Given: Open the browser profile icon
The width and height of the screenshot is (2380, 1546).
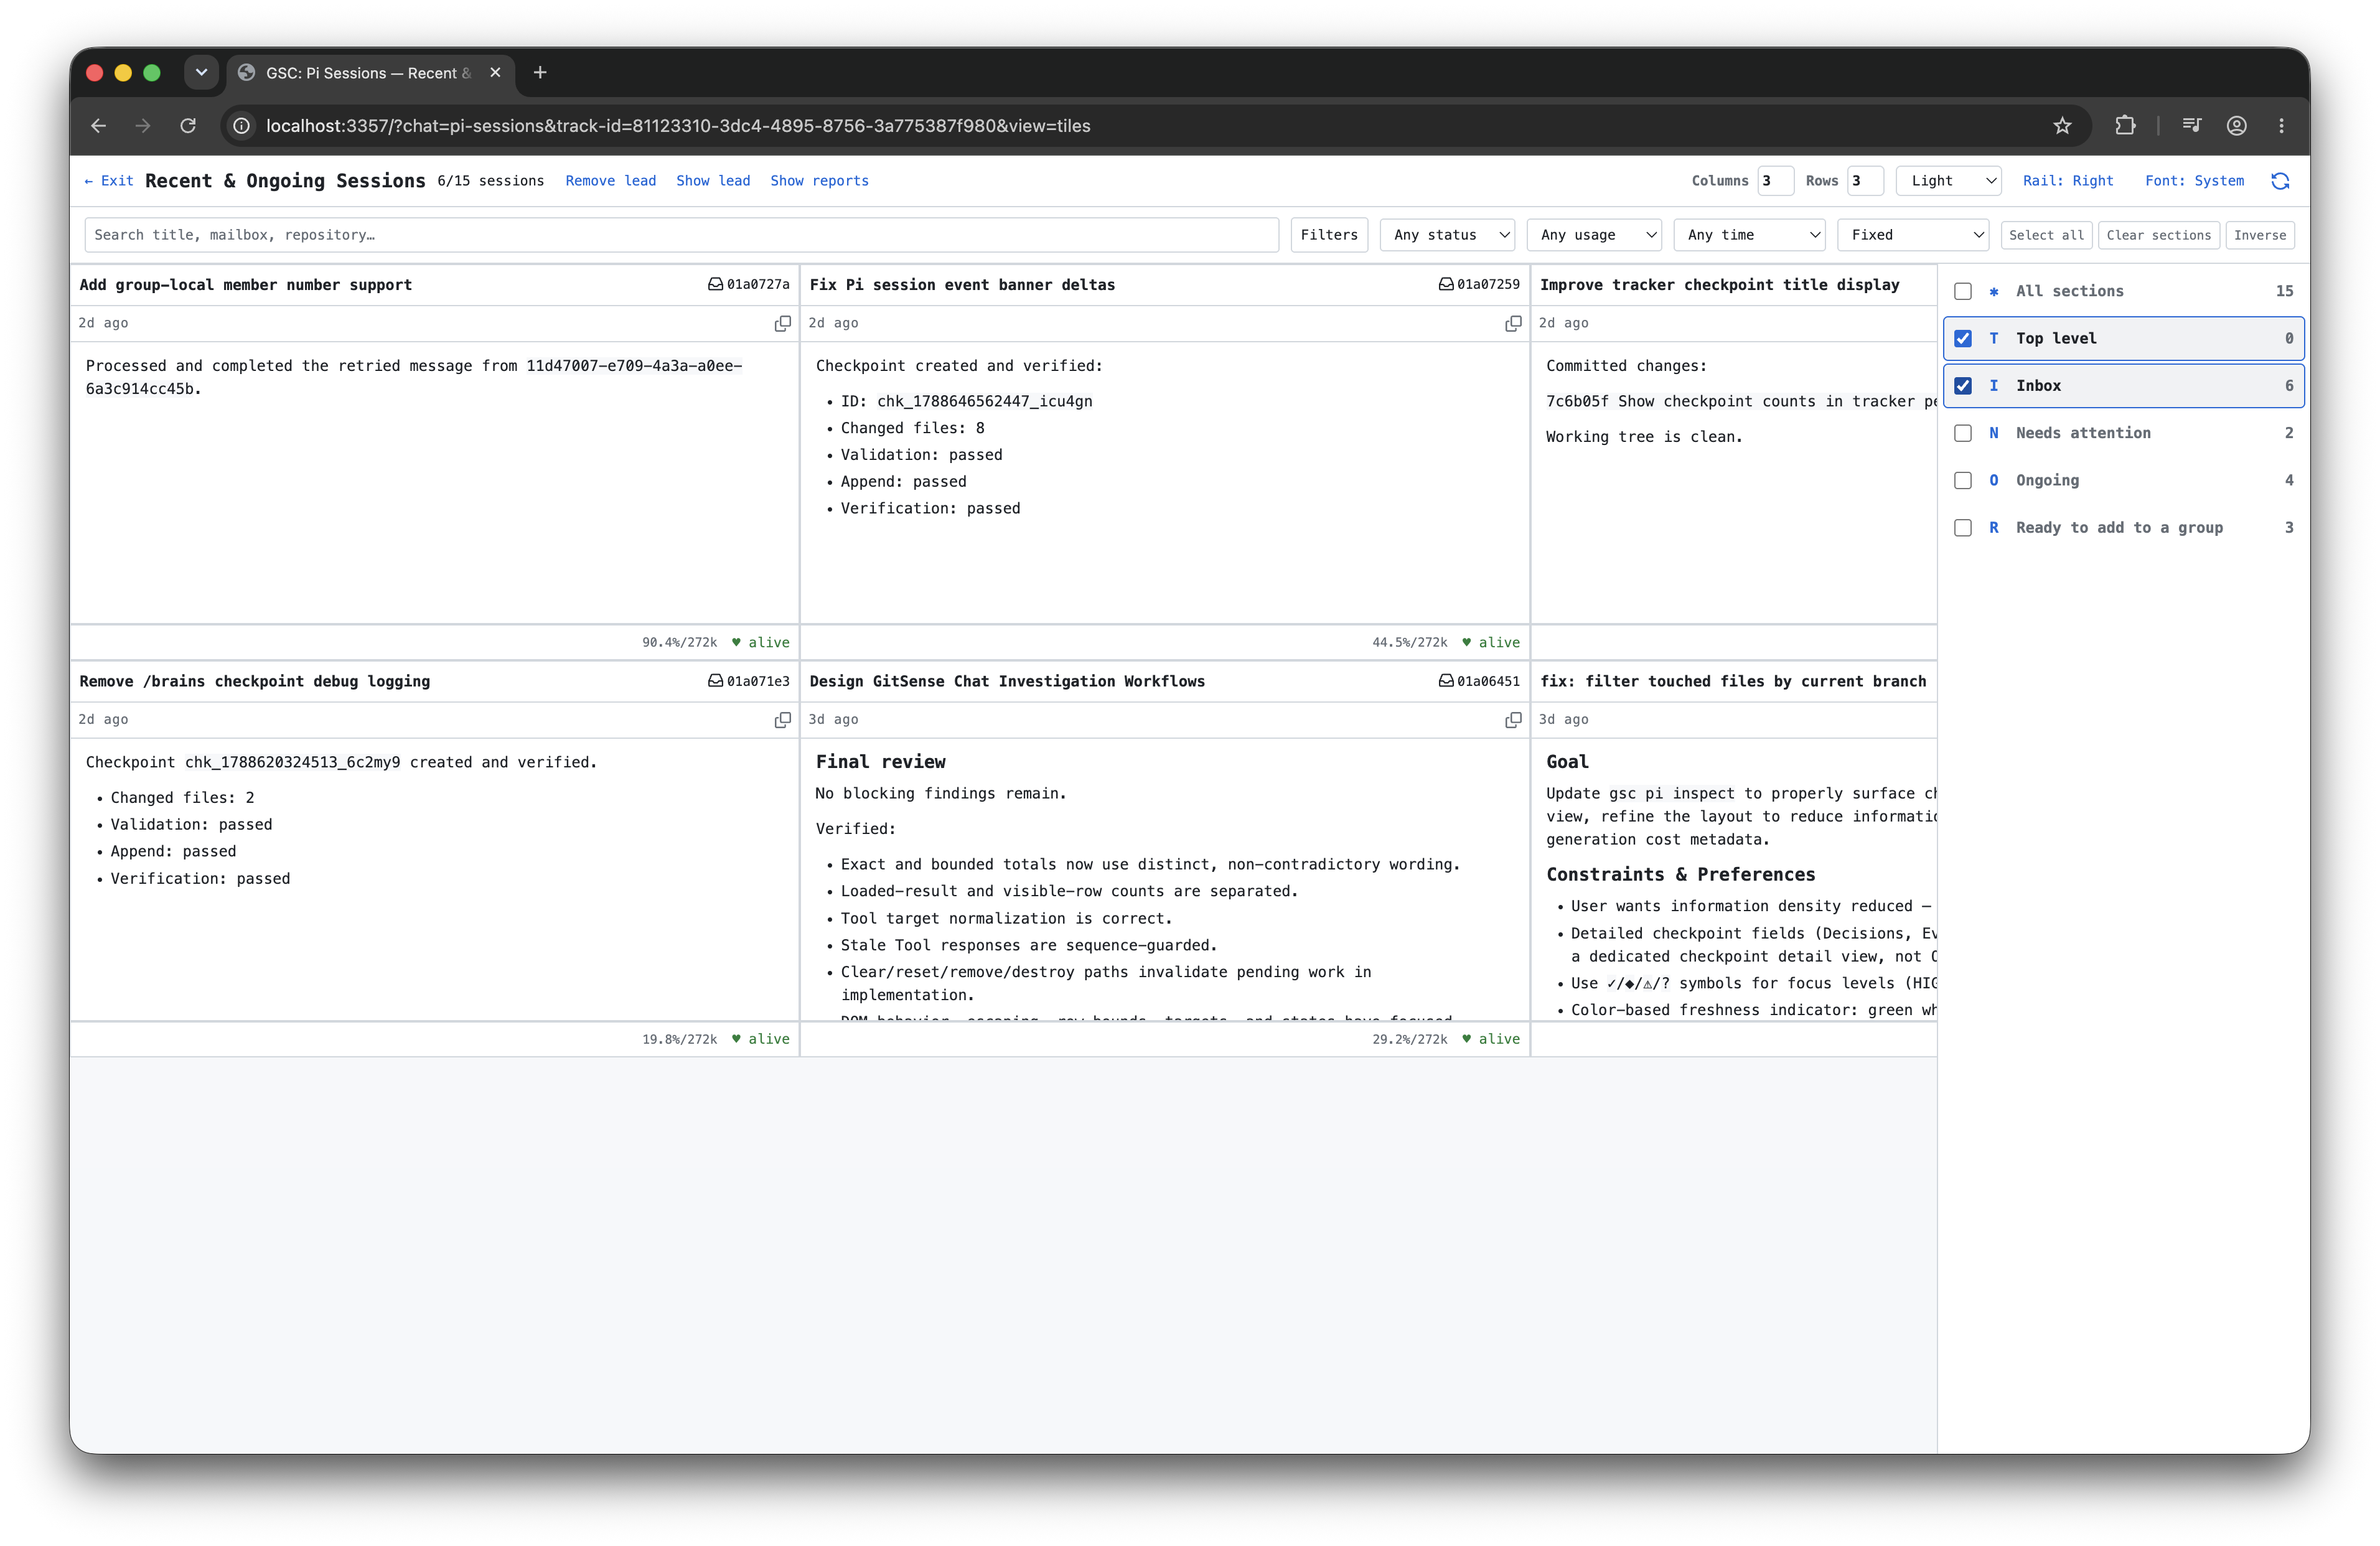Looking at the screenshot, I should tap(2237, 126).
